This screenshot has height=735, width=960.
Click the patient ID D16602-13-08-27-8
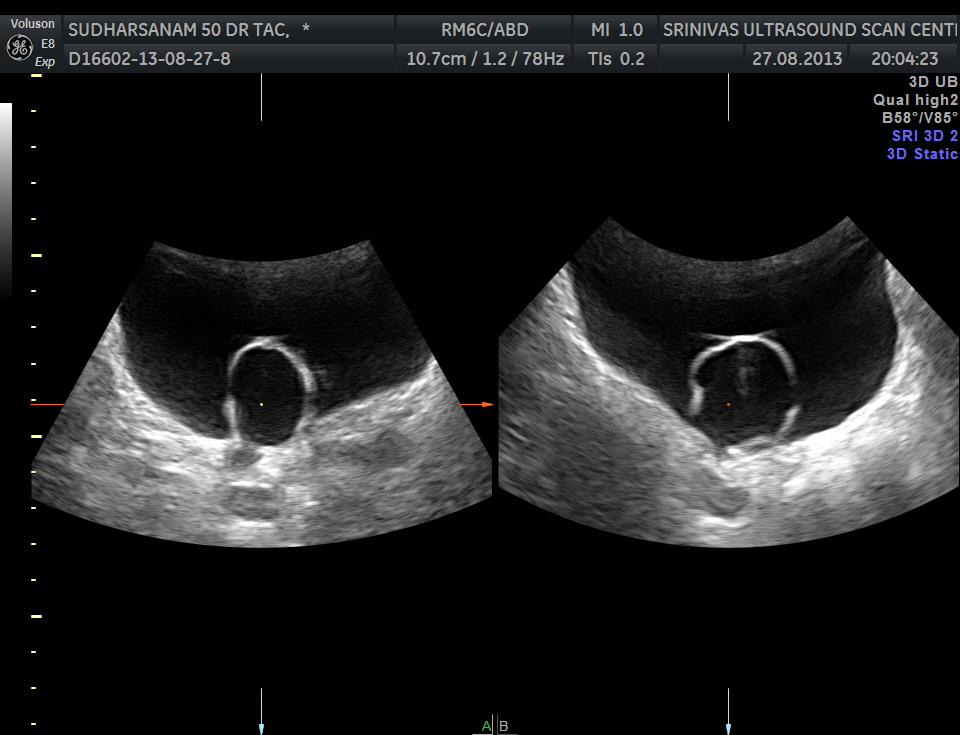(x=149, y=59)
